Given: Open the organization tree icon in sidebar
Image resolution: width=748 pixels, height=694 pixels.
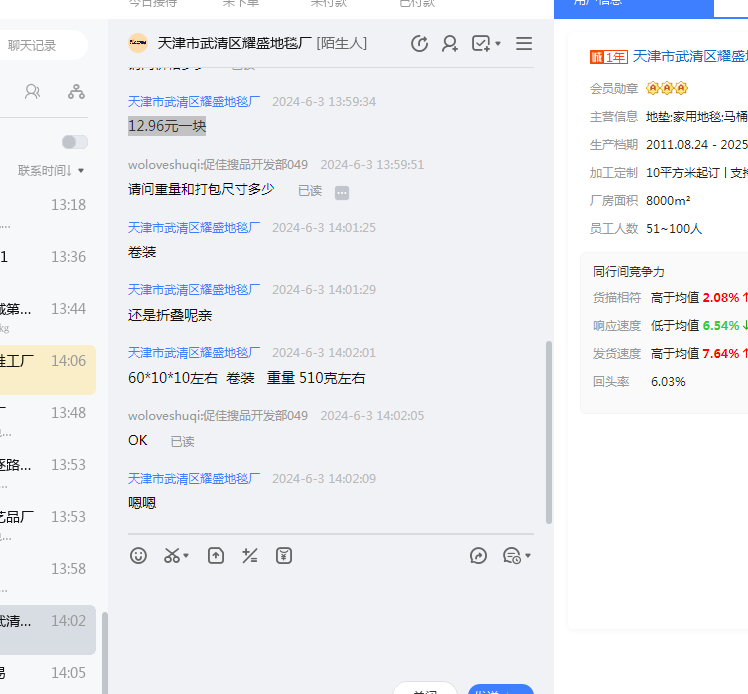Looking at the screenshot, I should (76, 92).
